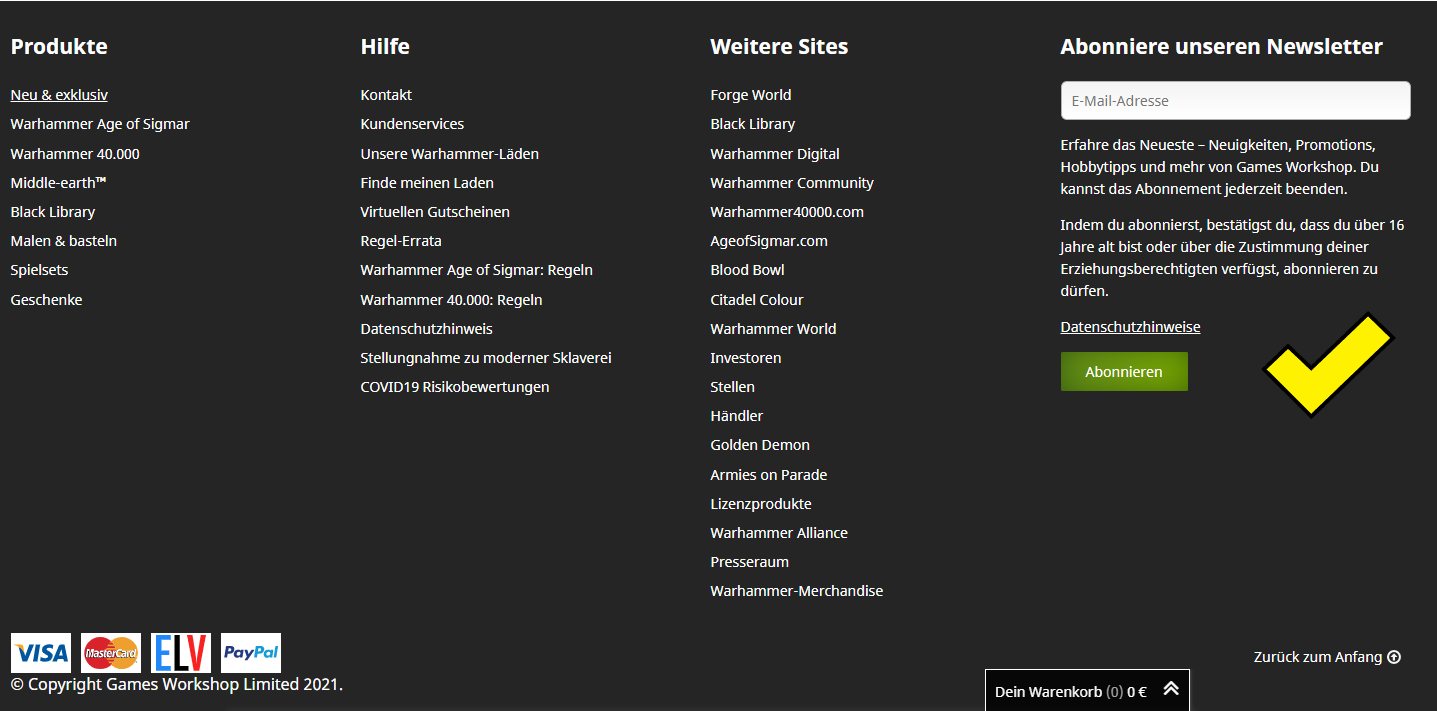Open the Kontakt help link
The height and width of the screenshot is (711, 1437).
tap(386, 95)
